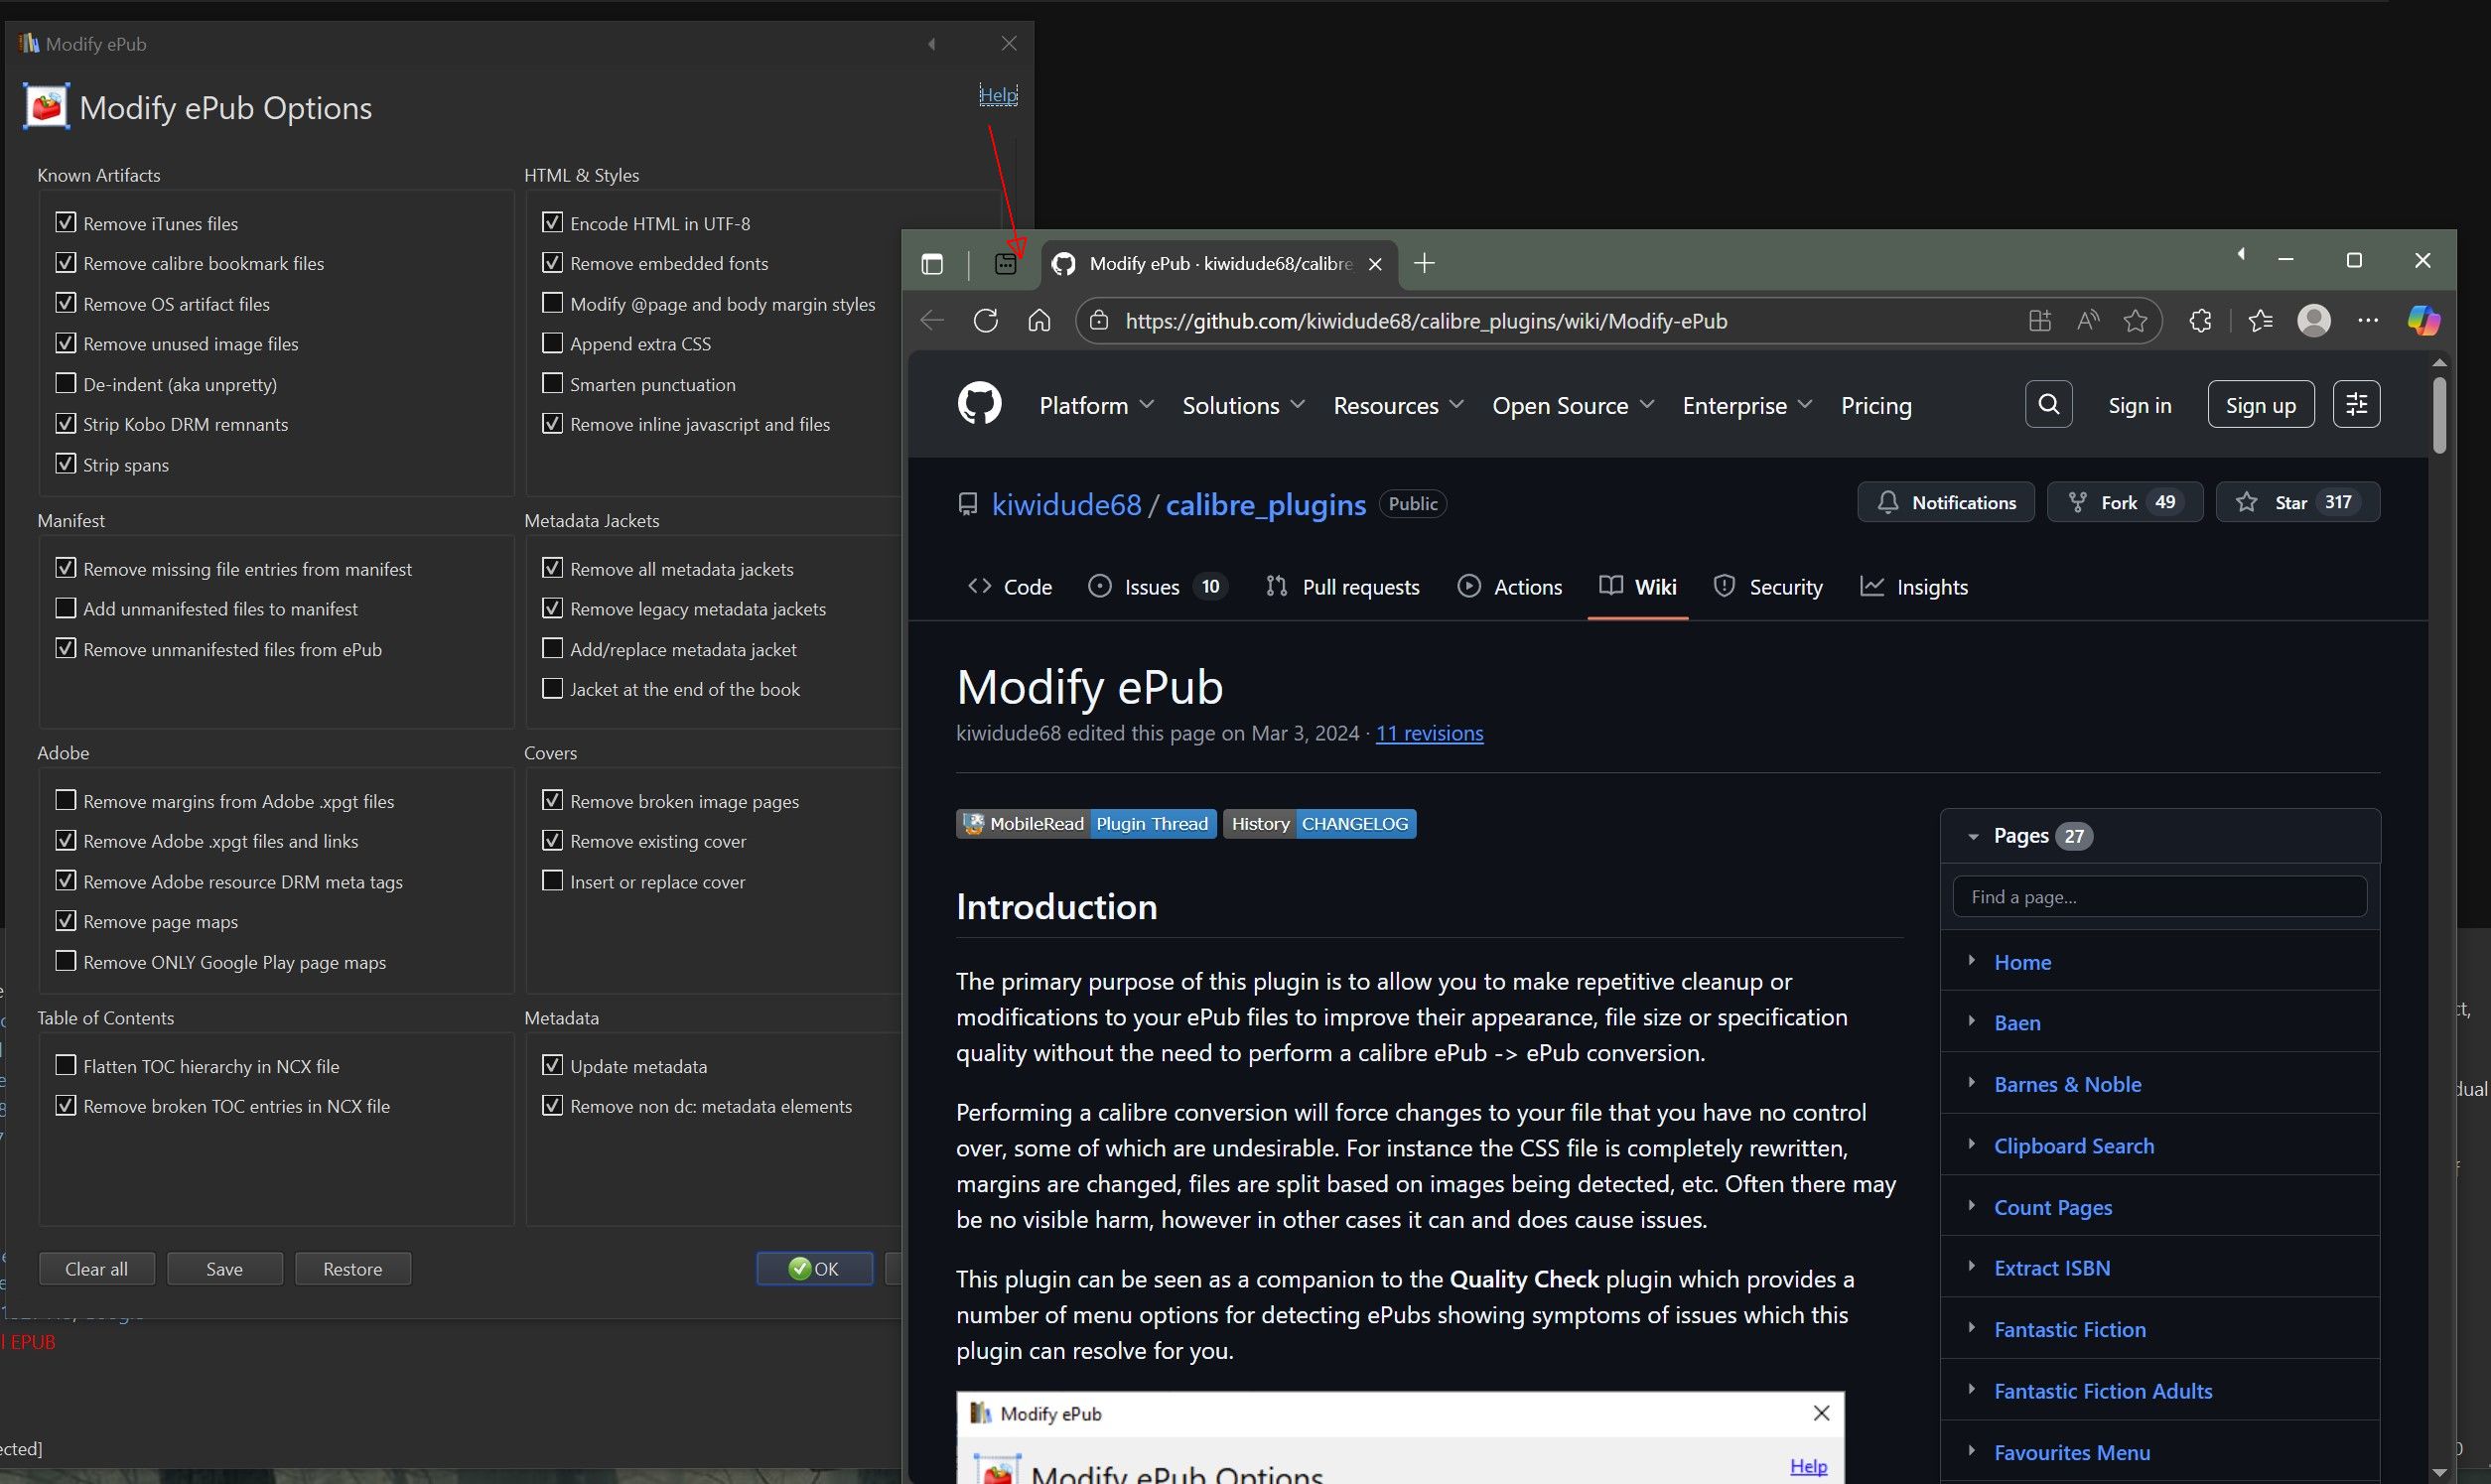Open the Issues tab
Image resolution: width=2491 pixels, height=1484 pixels.
(x=1157, y=587)
